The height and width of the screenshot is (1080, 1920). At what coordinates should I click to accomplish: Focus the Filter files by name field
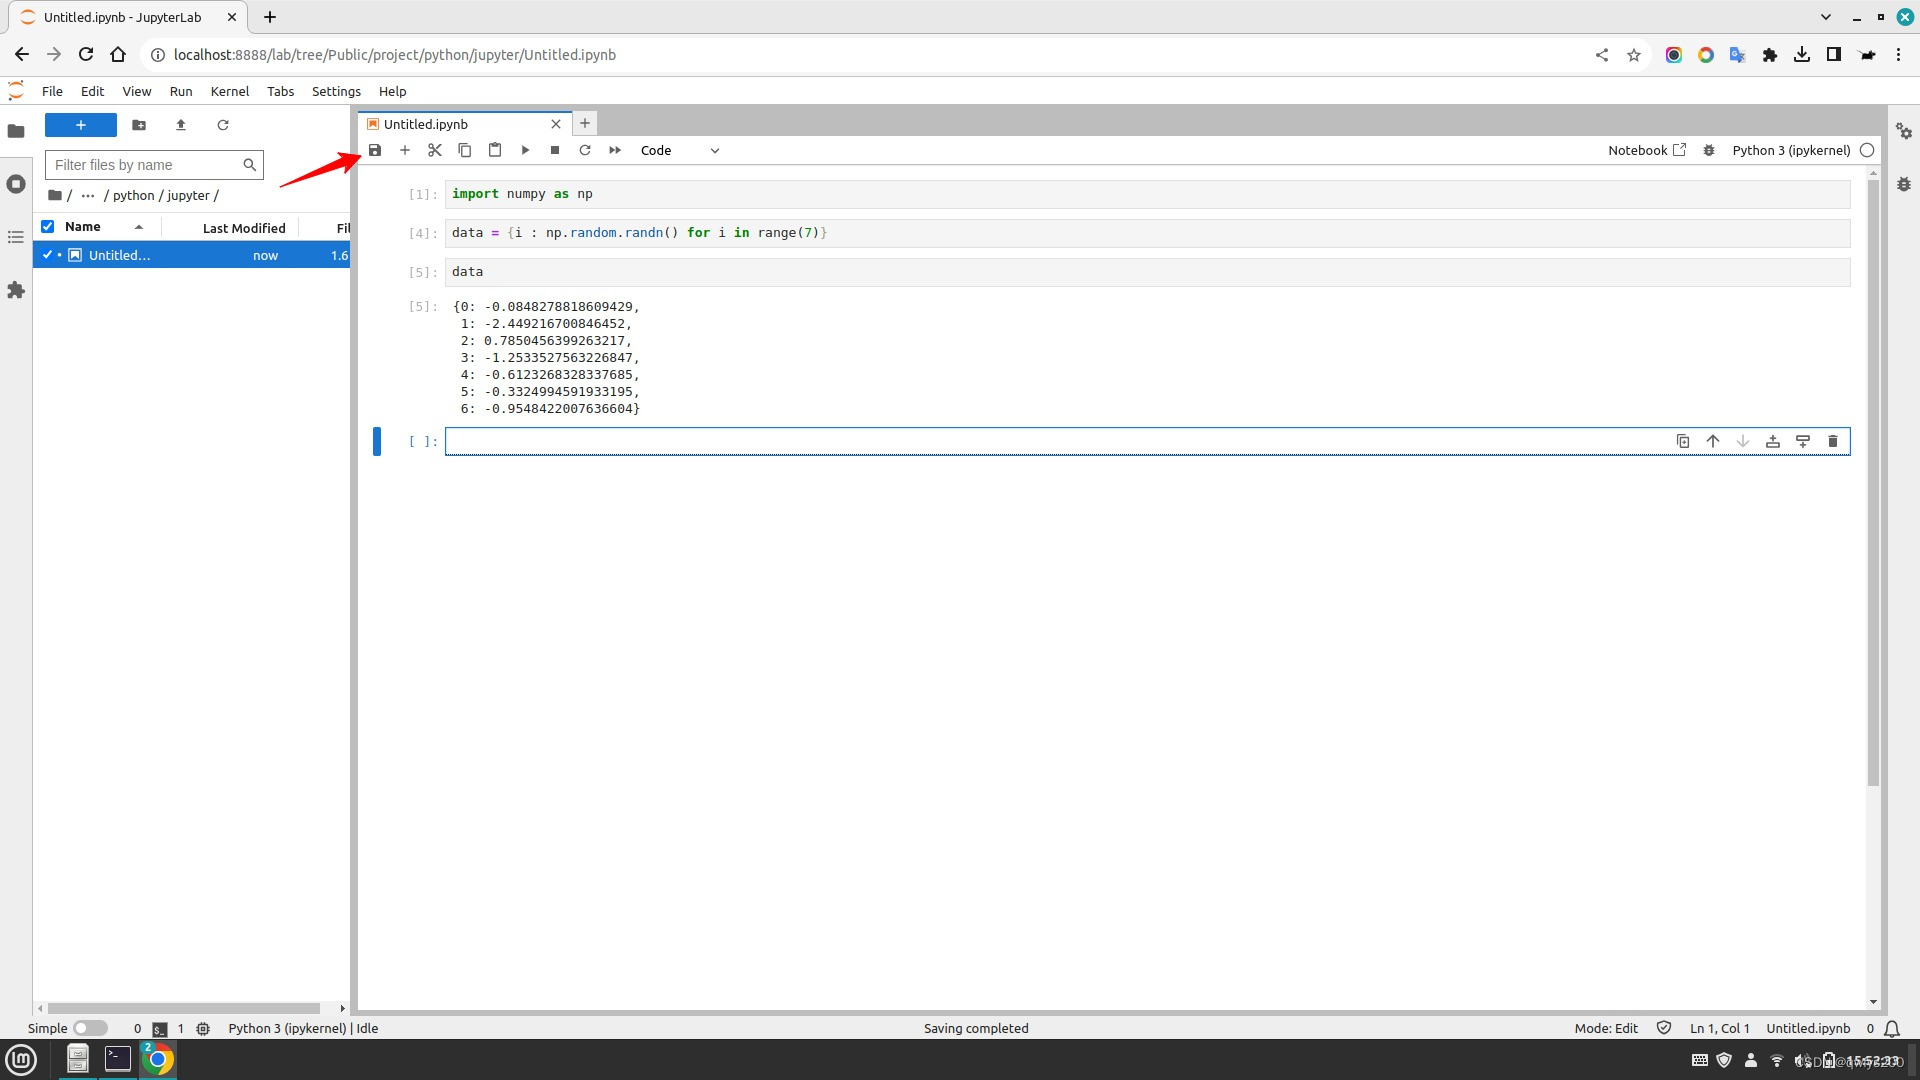[154, 165]
